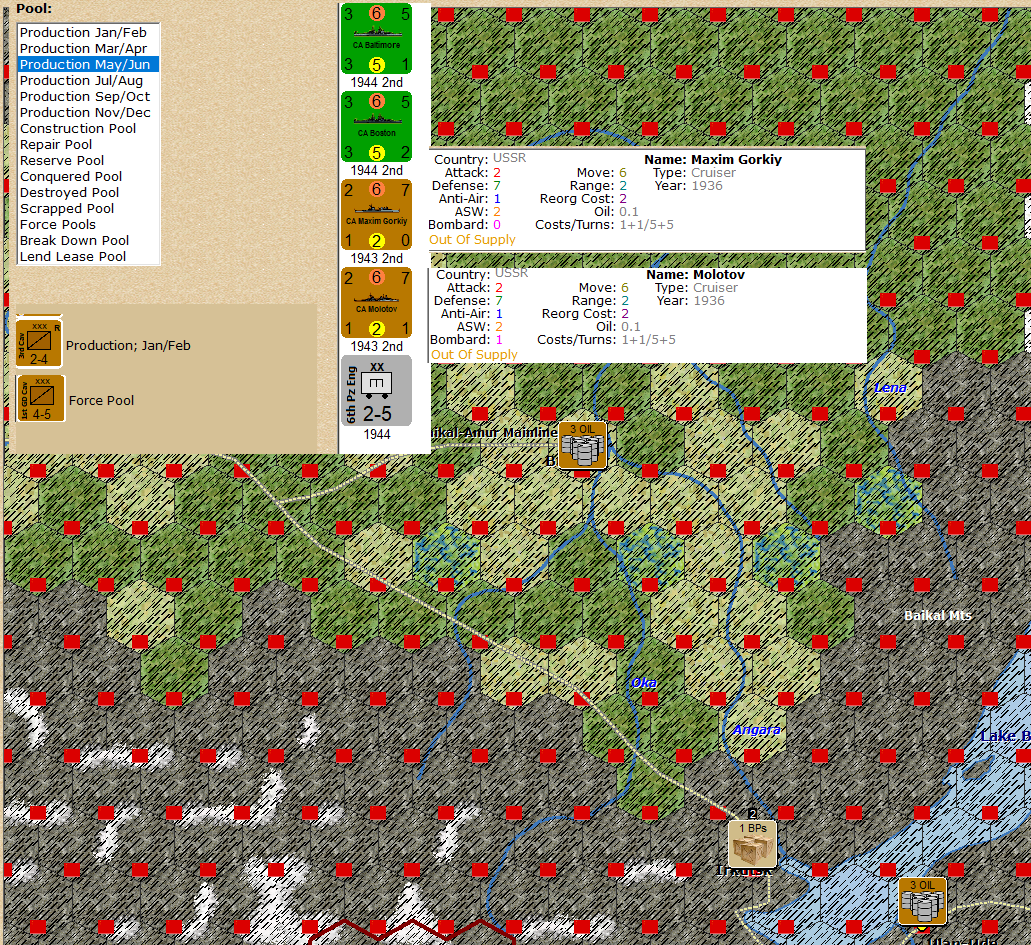This screenshot has width=1031, height=945.
Task: View the Destroyed Pool
Action: pos(88,193)
